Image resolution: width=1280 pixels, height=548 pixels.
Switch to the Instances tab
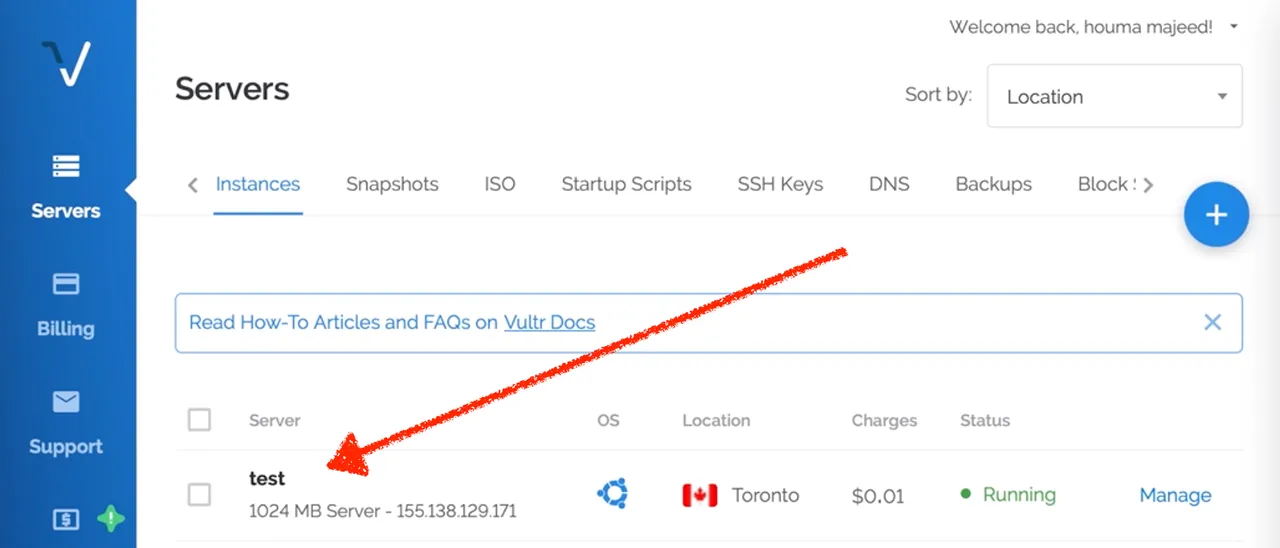click(x=258, y=184)
